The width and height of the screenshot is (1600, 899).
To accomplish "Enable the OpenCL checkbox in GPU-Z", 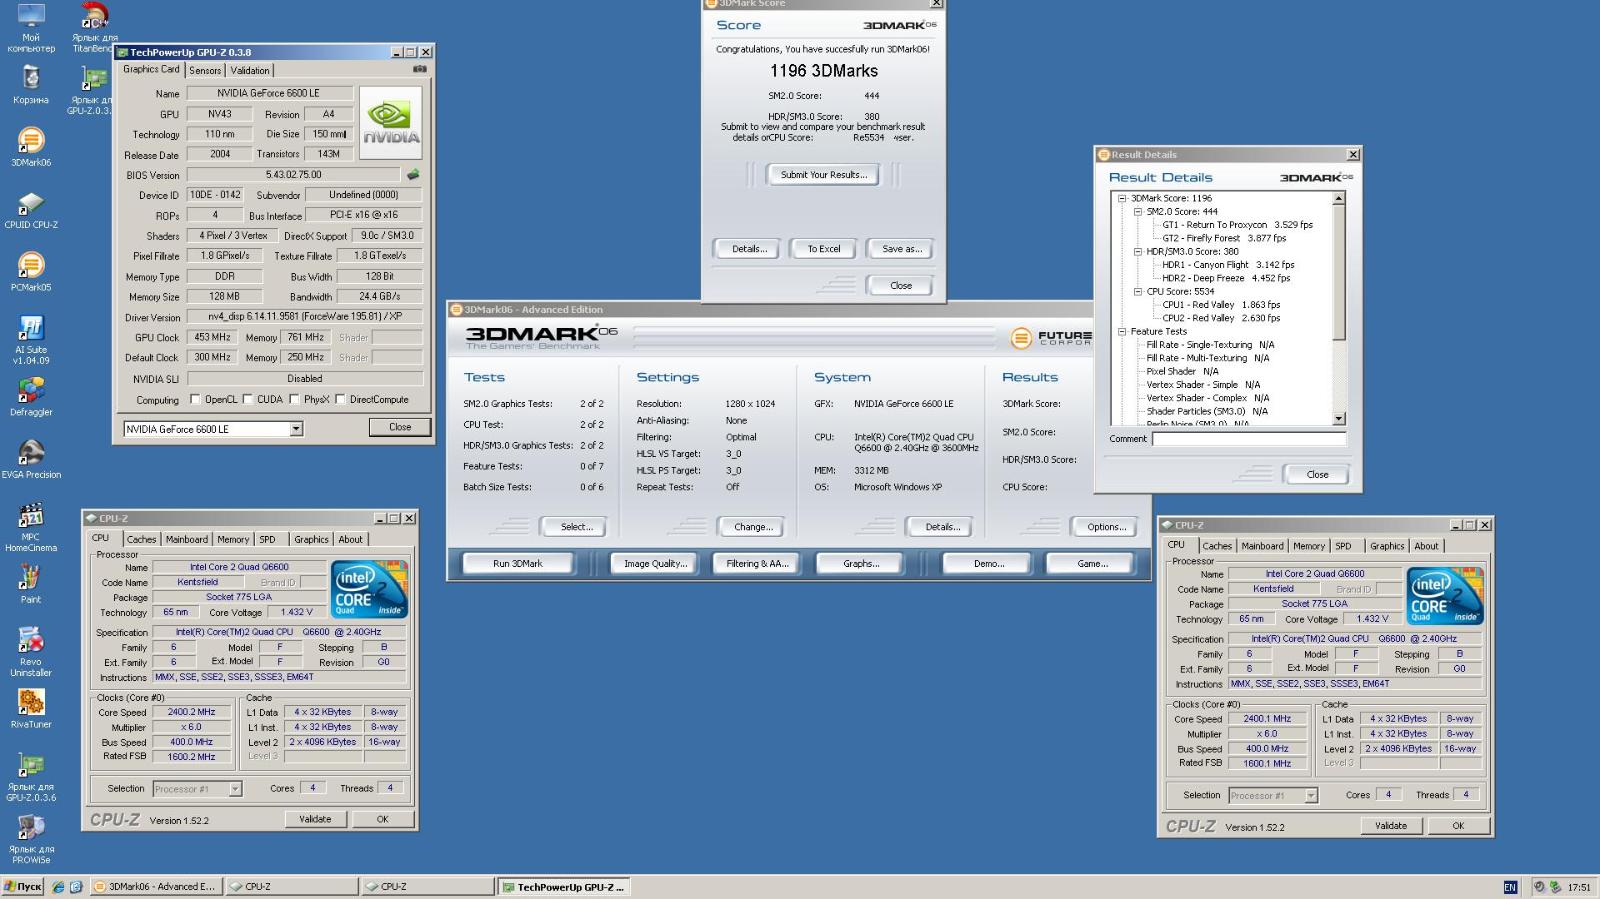I will point(195,399).
